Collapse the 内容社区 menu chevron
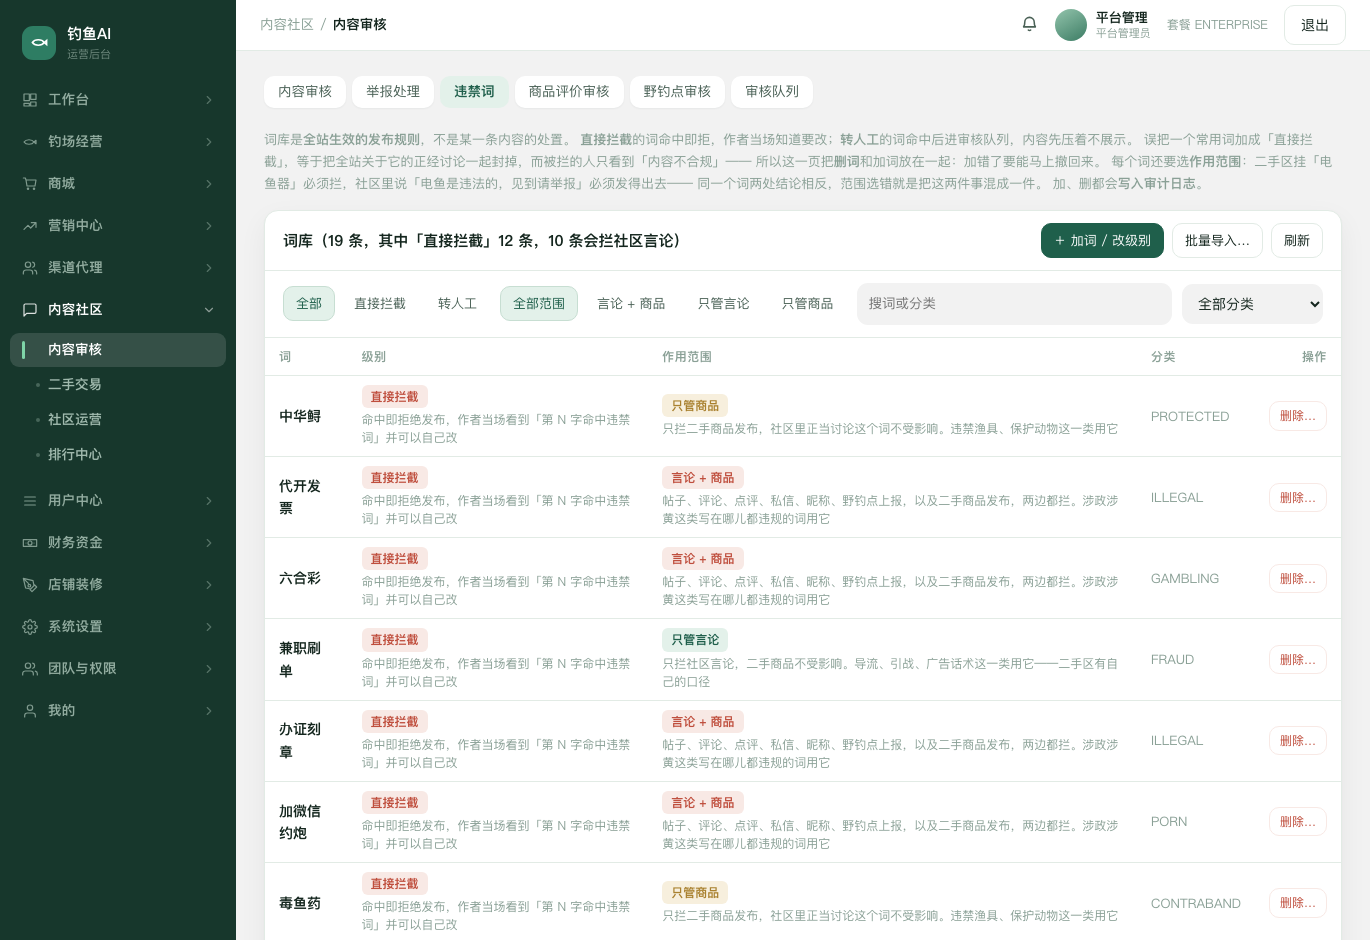The width and height of the screenshot is (1370, 940). [209, 310]
